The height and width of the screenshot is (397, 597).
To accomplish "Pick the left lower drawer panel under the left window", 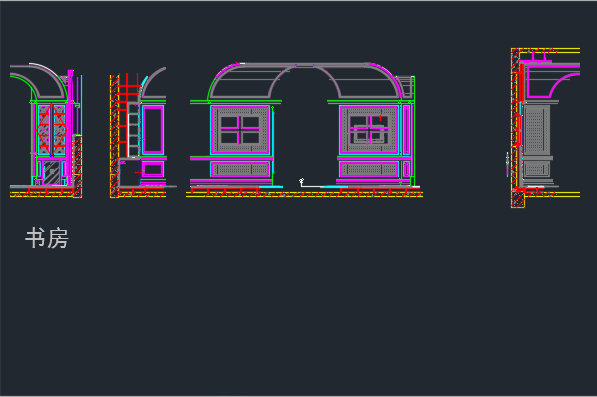I will (240, 169).
